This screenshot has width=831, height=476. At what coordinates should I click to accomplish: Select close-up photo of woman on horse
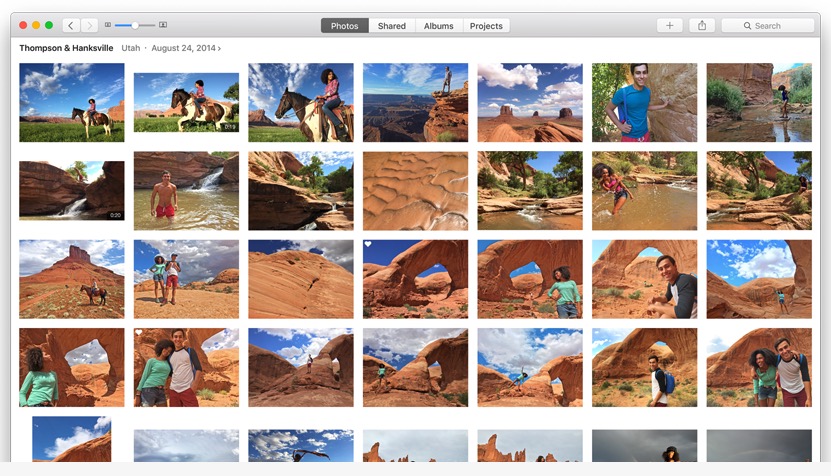point(300,102)
